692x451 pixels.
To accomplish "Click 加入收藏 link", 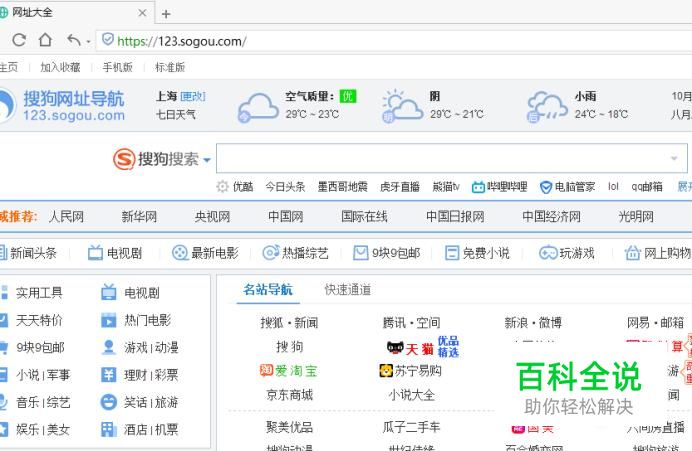I will (60, 67).
